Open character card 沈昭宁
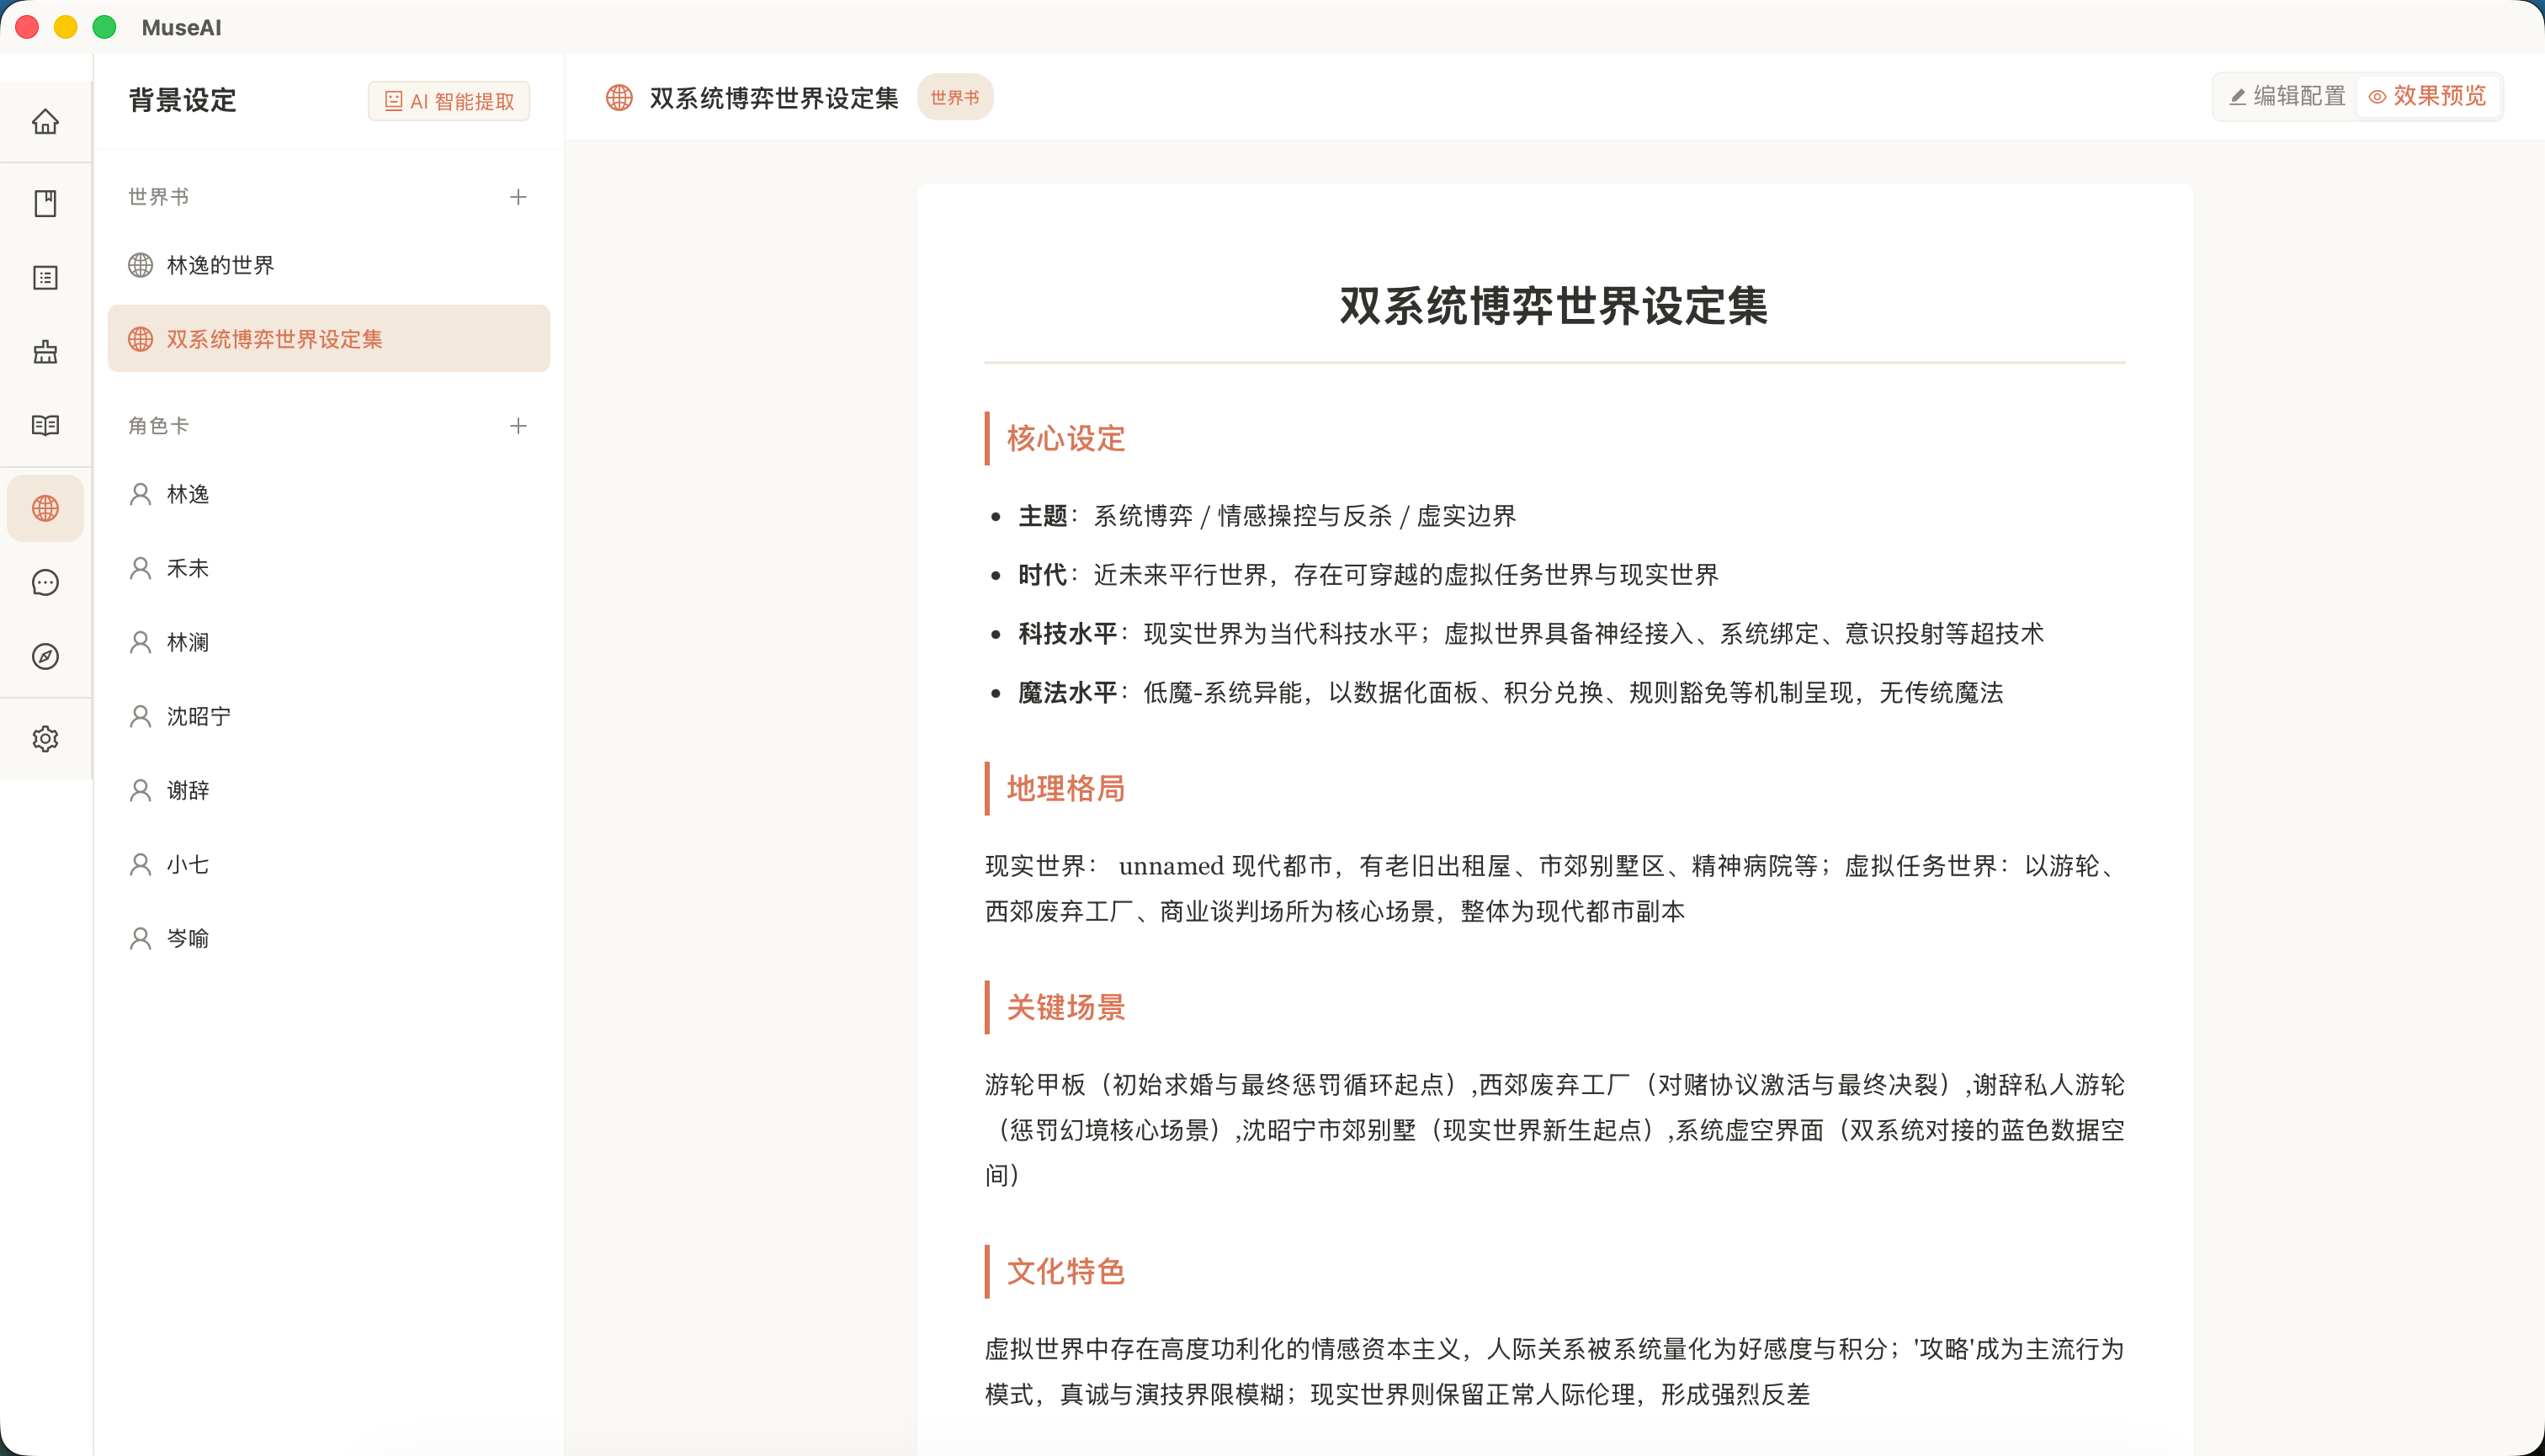2545x1456 pixels. (329, 716)
